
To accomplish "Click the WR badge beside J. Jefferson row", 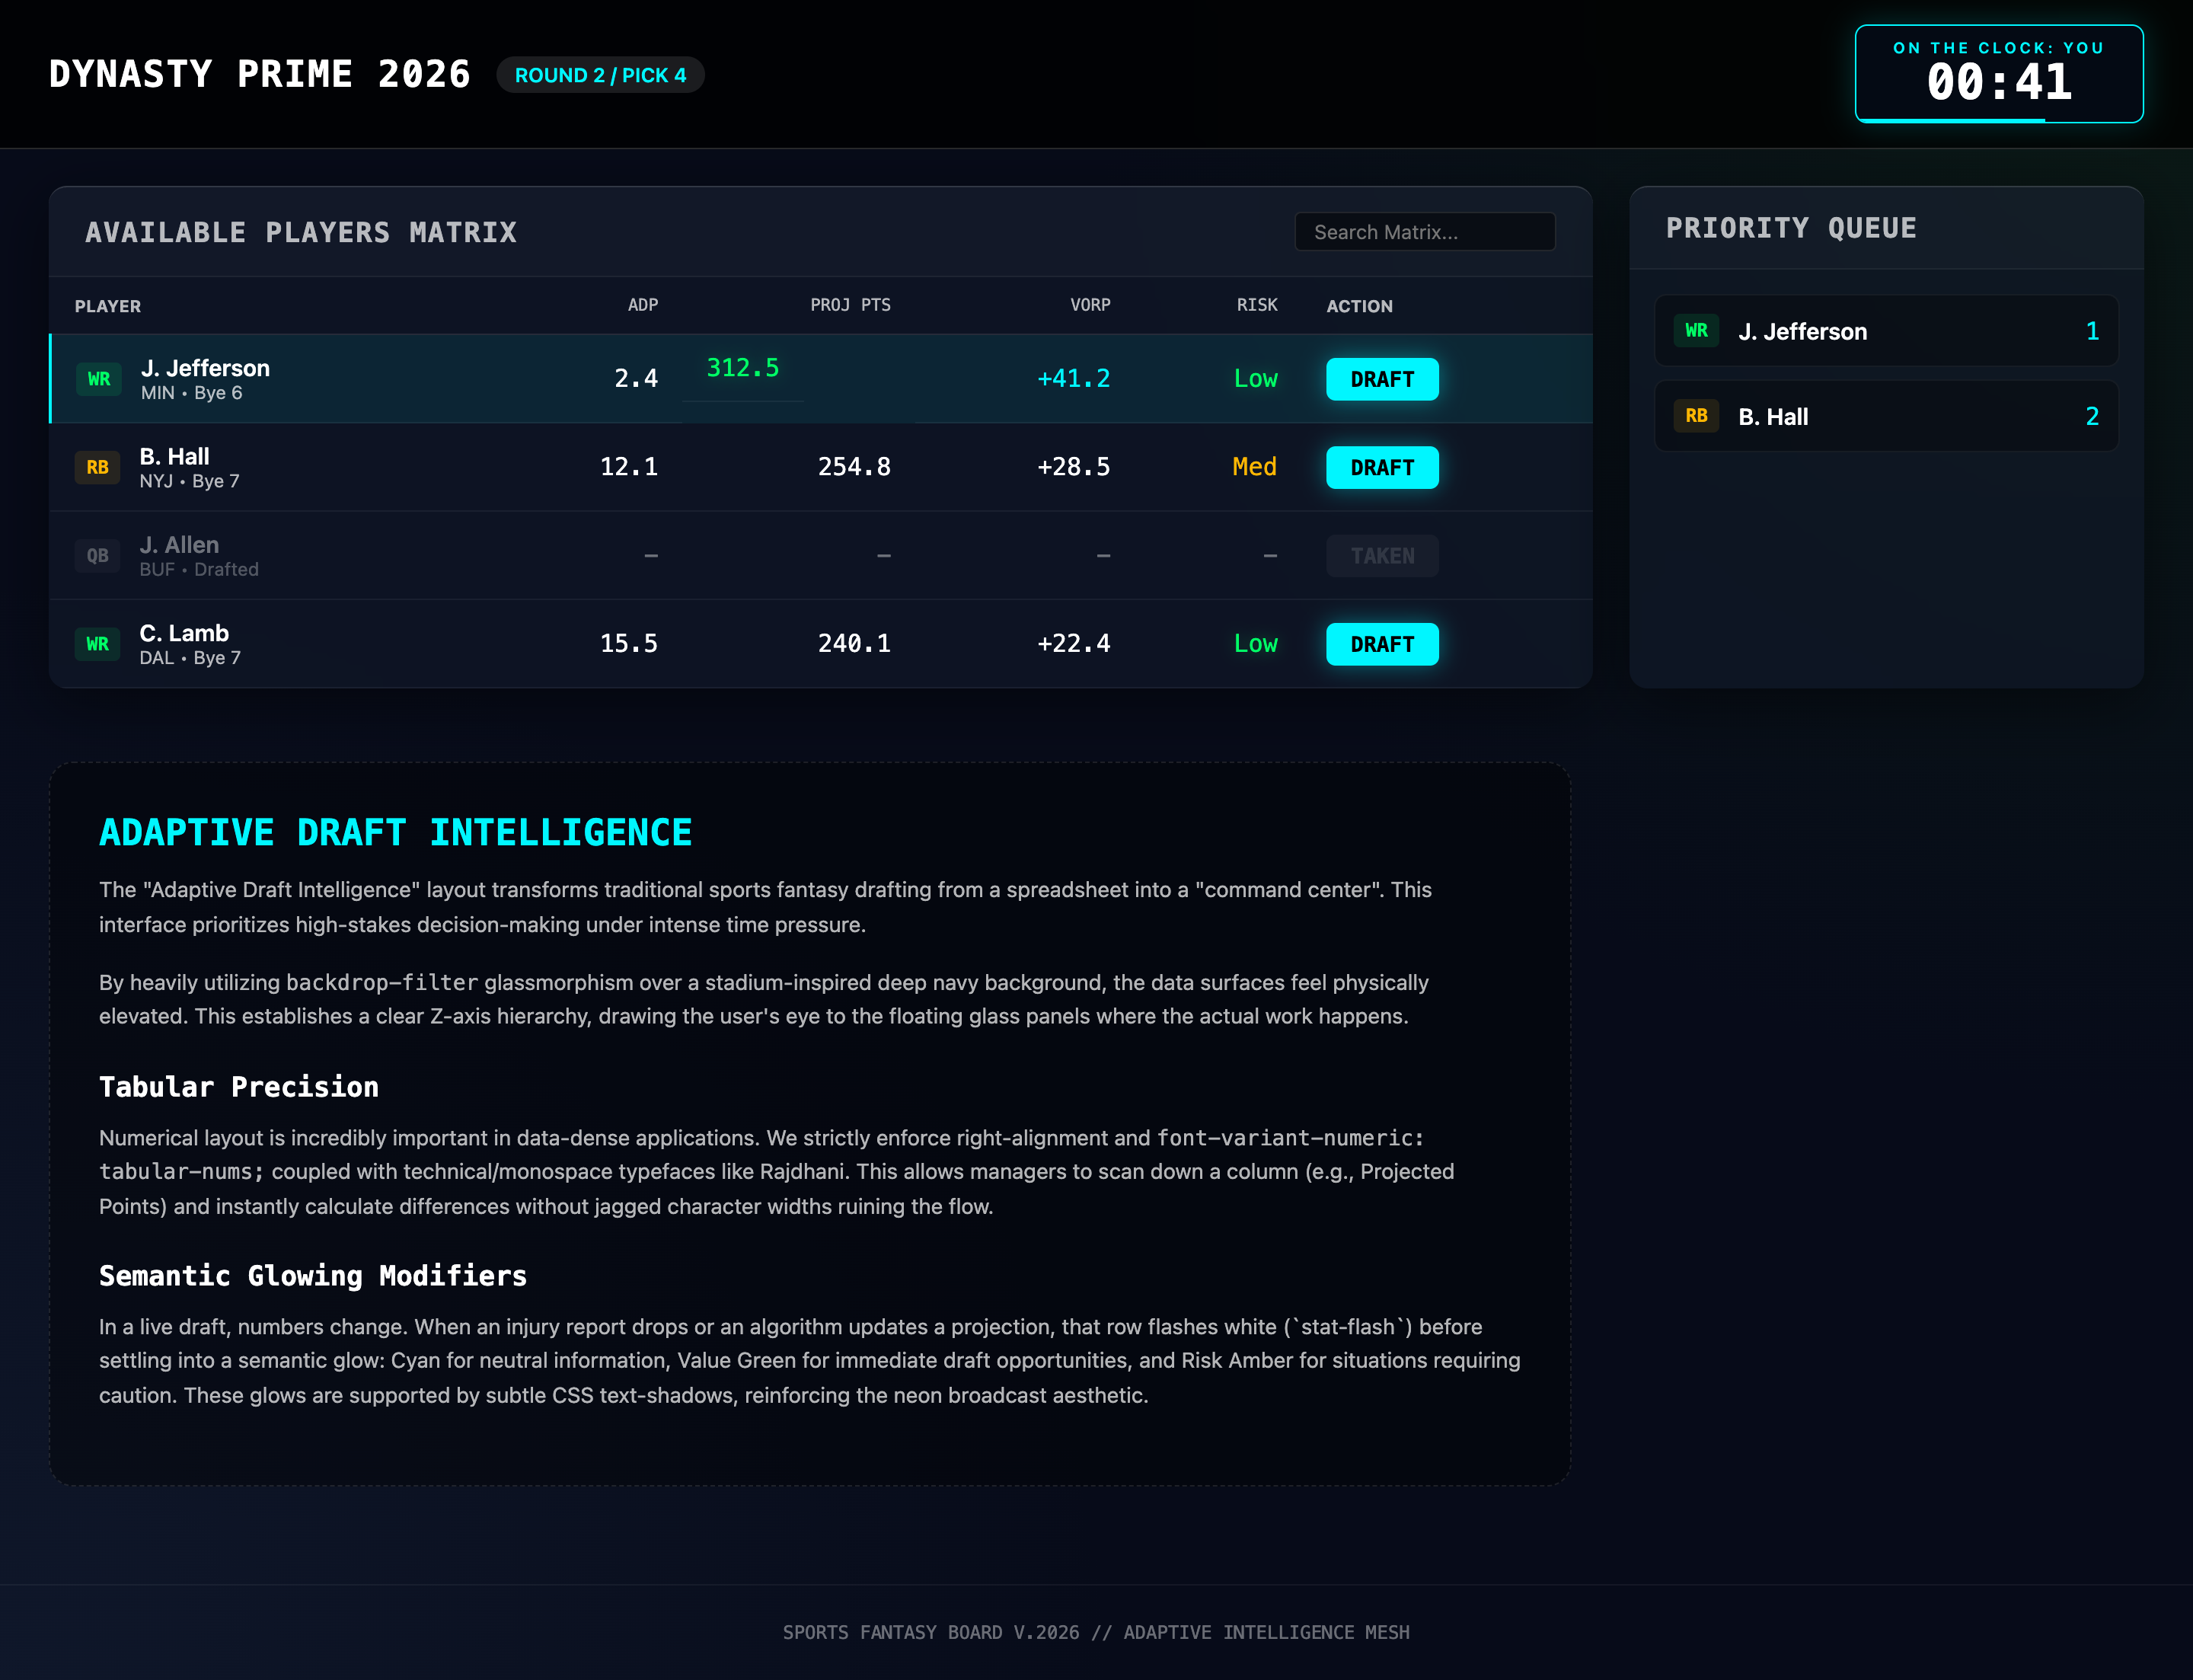I will click(99, 379).
